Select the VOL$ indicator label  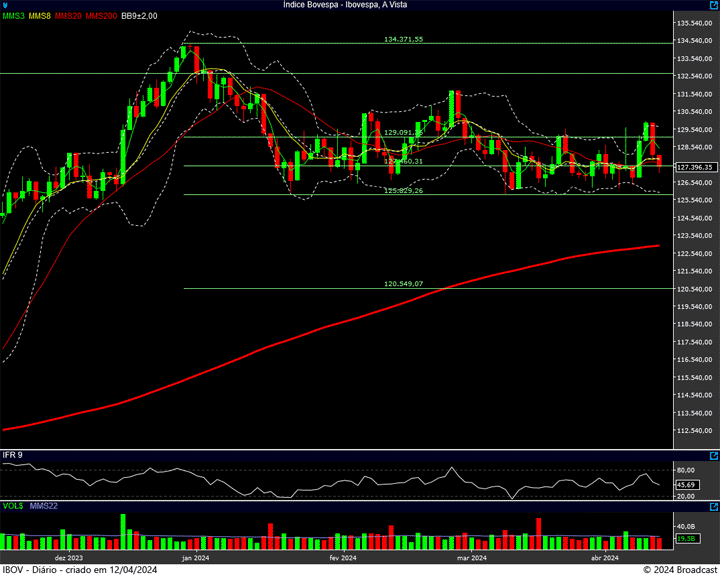click(x=14, y=506)
